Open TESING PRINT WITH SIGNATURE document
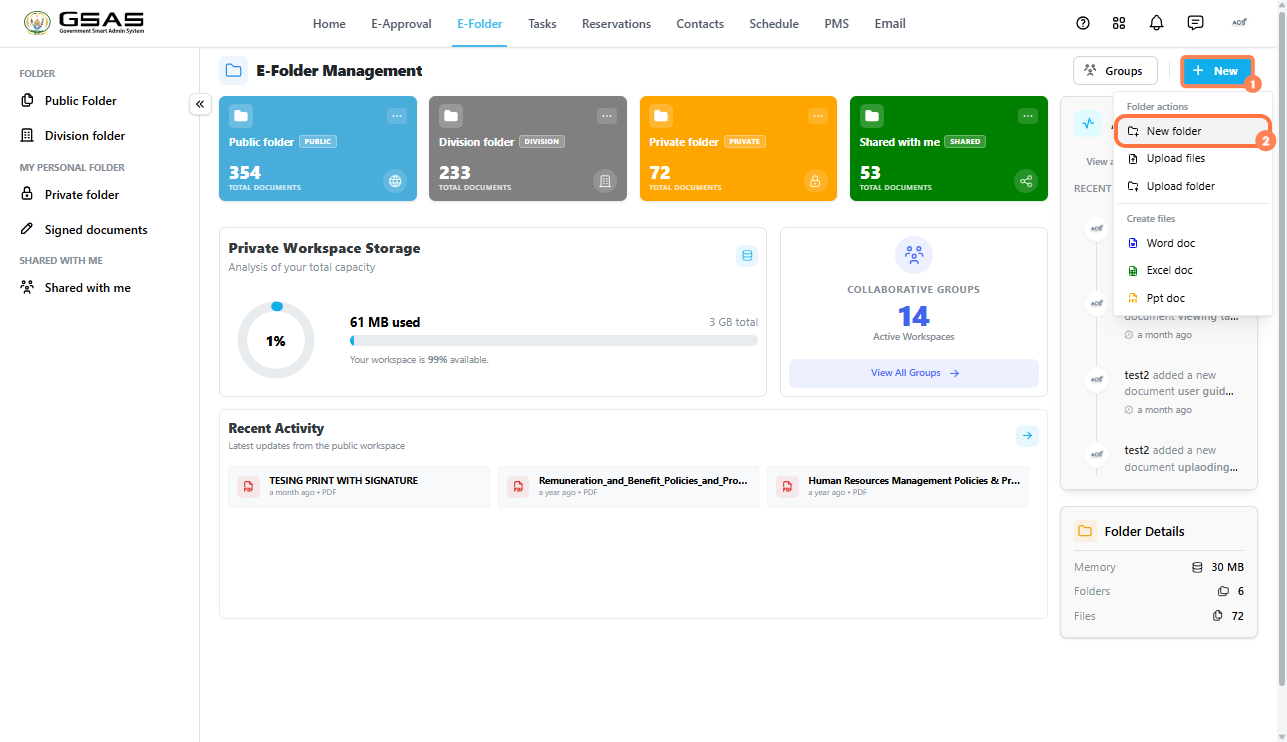Viewport: 1287px width, 742px height. coord(359,486)
